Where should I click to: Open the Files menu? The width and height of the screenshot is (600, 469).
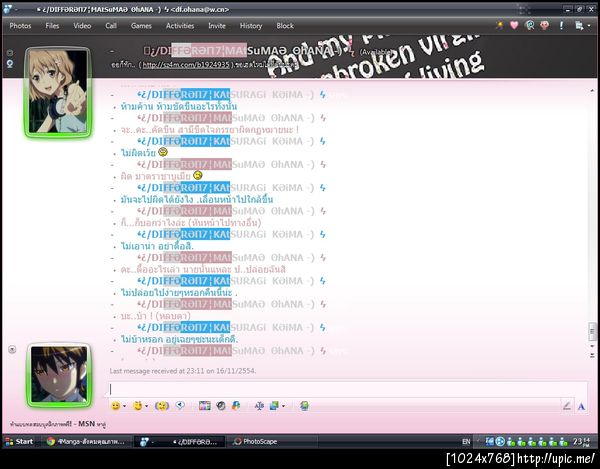[x=52, y=26]
